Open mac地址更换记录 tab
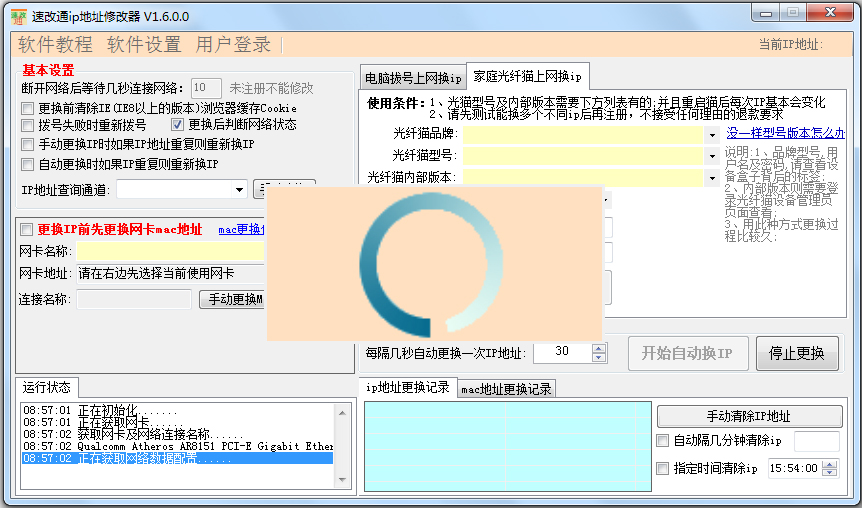 (506, 389)
